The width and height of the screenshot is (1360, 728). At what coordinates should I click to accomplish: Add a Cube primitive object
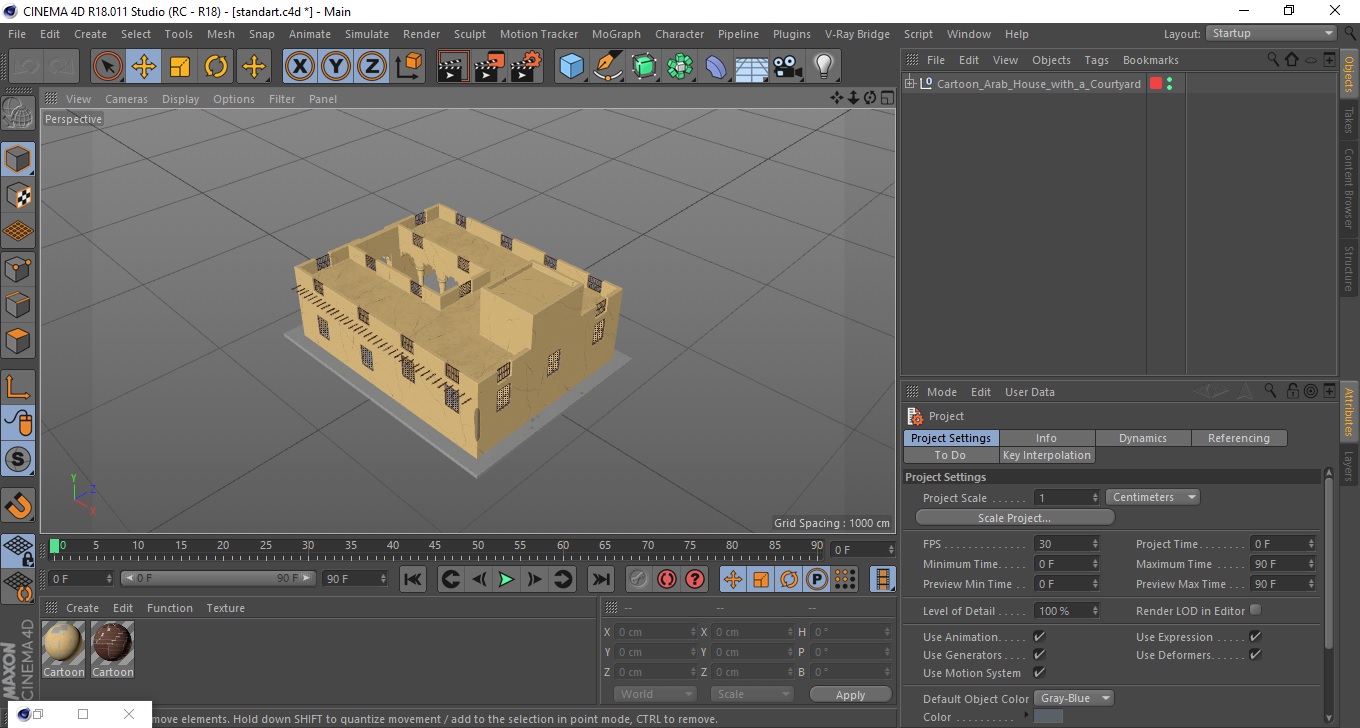(x=571, y=67)
